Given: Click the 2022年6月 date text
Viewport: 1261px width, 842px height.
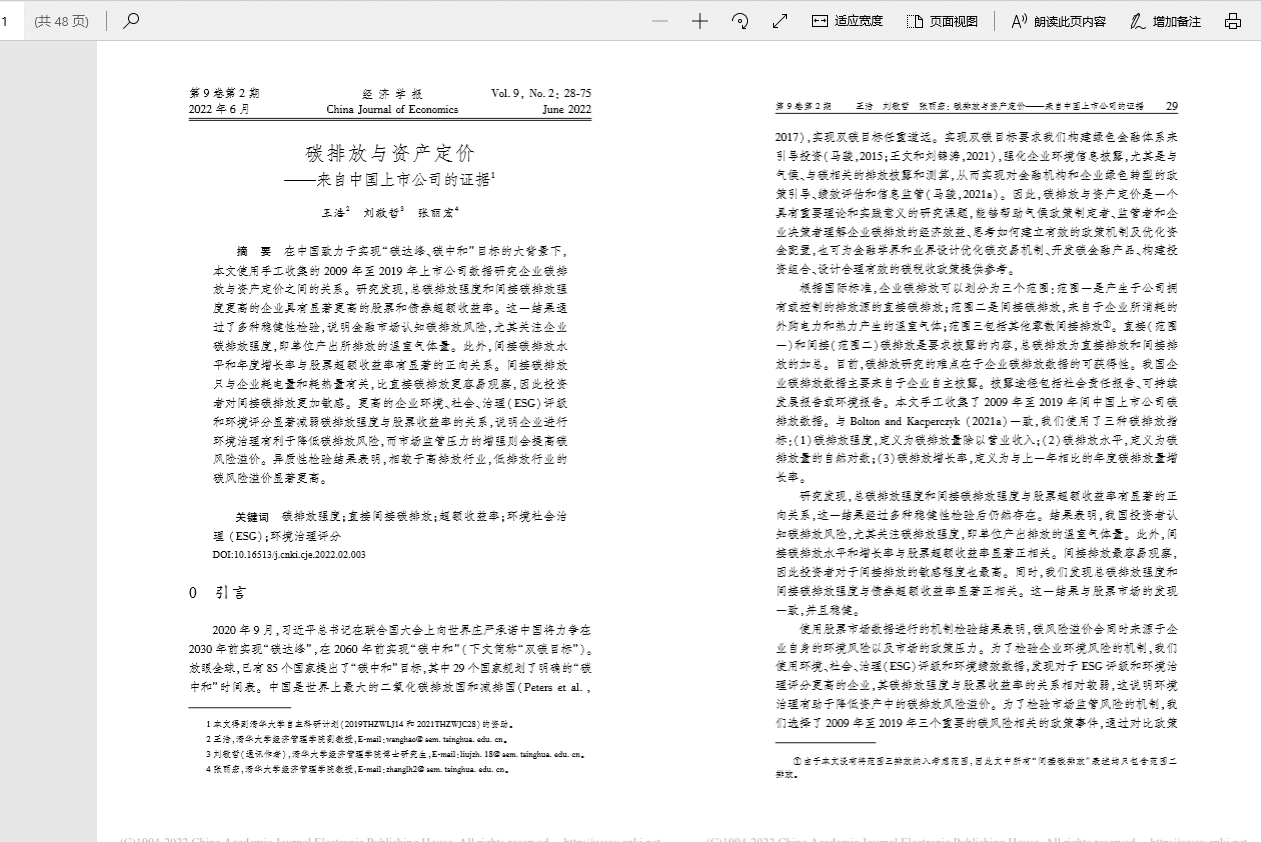Looking at the screenshot, I should coord(219,110).
